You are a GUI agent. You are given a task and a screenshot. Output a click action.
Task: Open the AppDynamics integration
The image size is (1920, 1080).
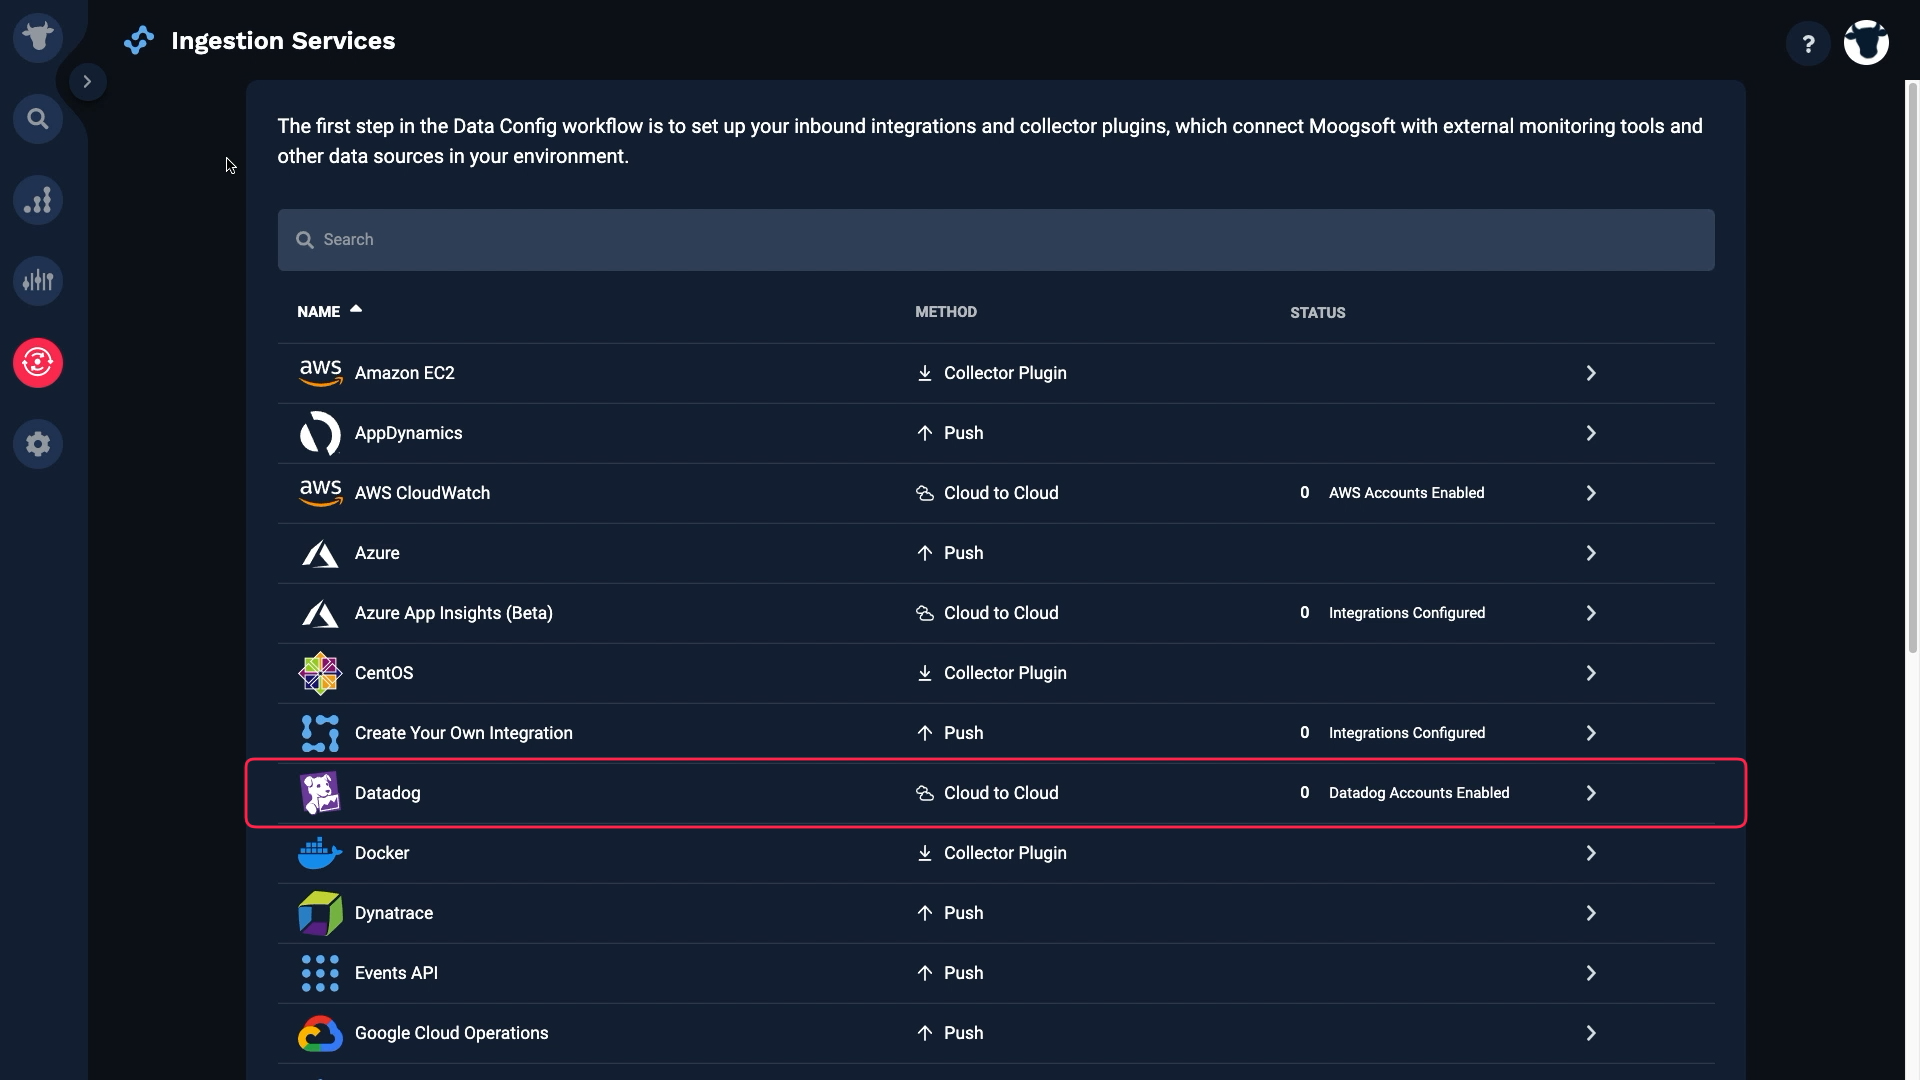pos(409,433)
